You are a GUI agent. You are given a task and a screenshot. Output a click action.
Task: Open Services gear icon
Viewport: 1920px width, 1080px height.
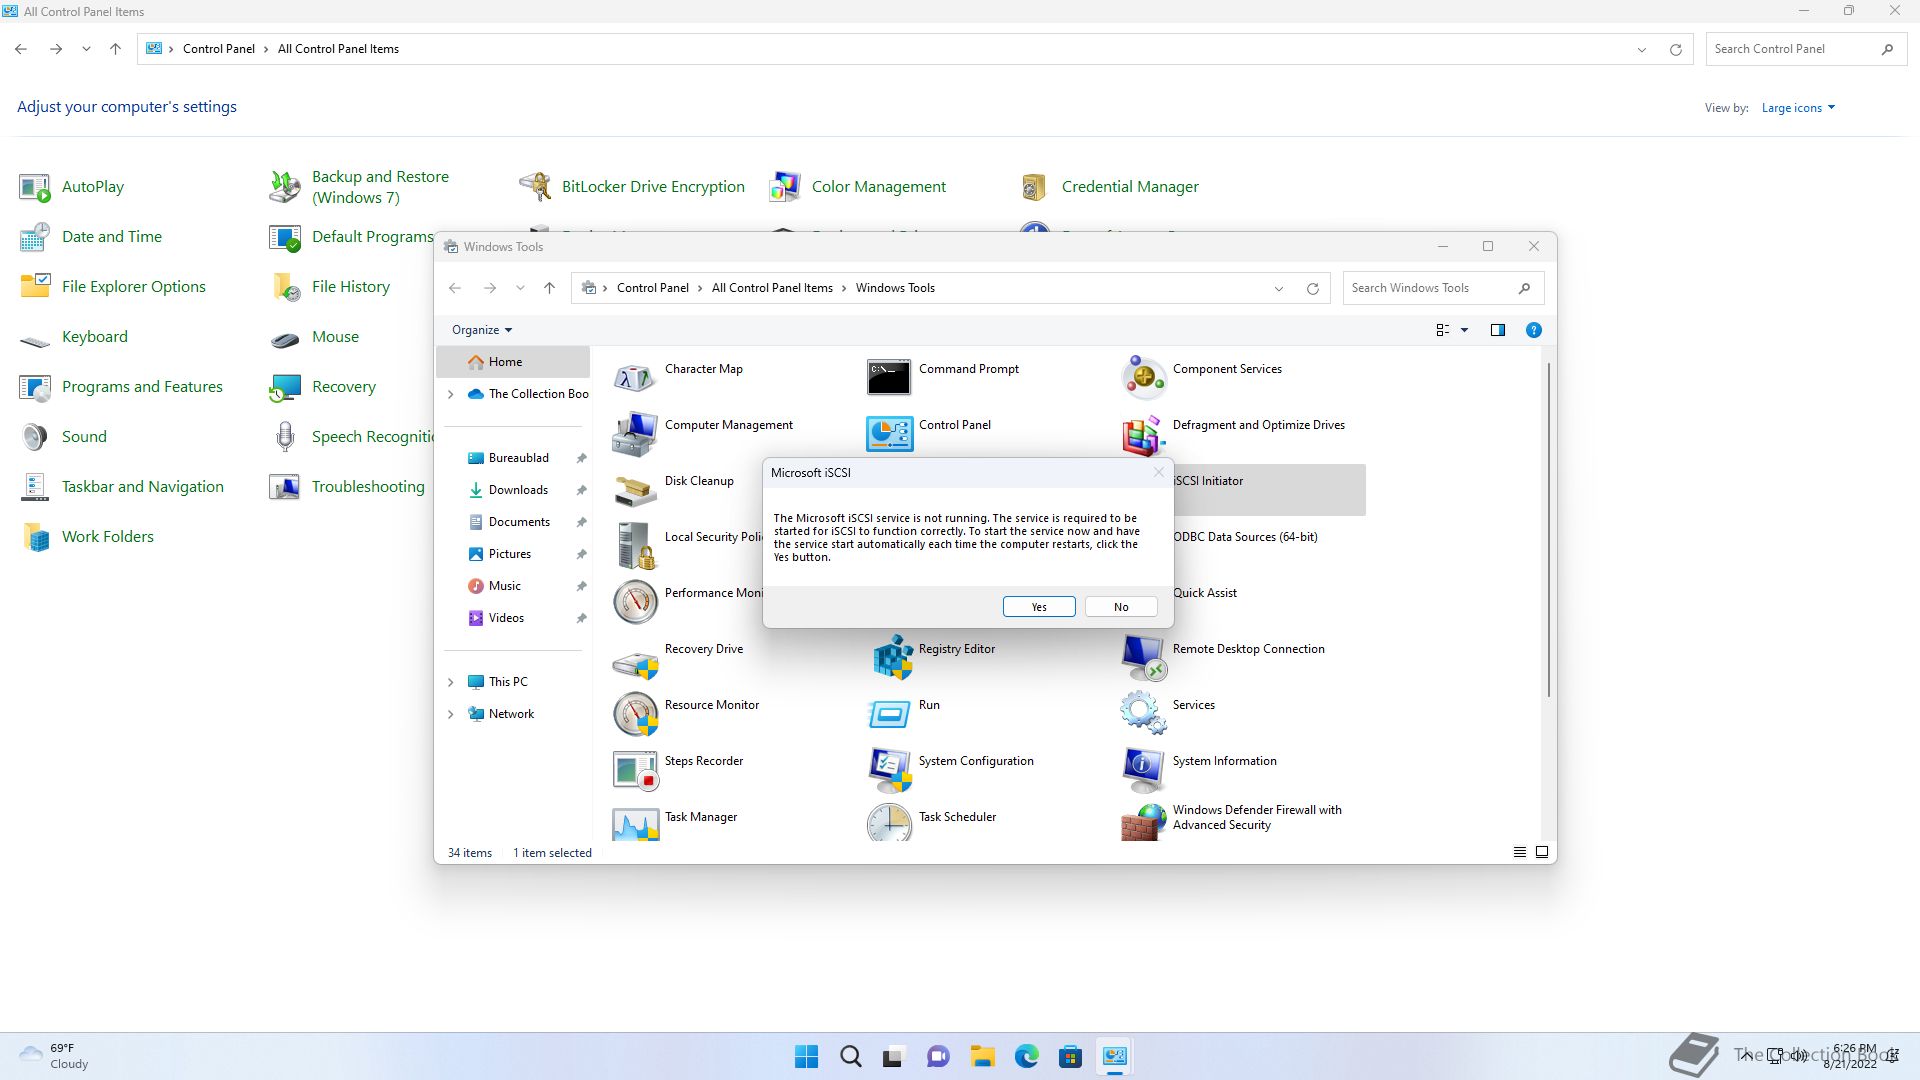1143,714
